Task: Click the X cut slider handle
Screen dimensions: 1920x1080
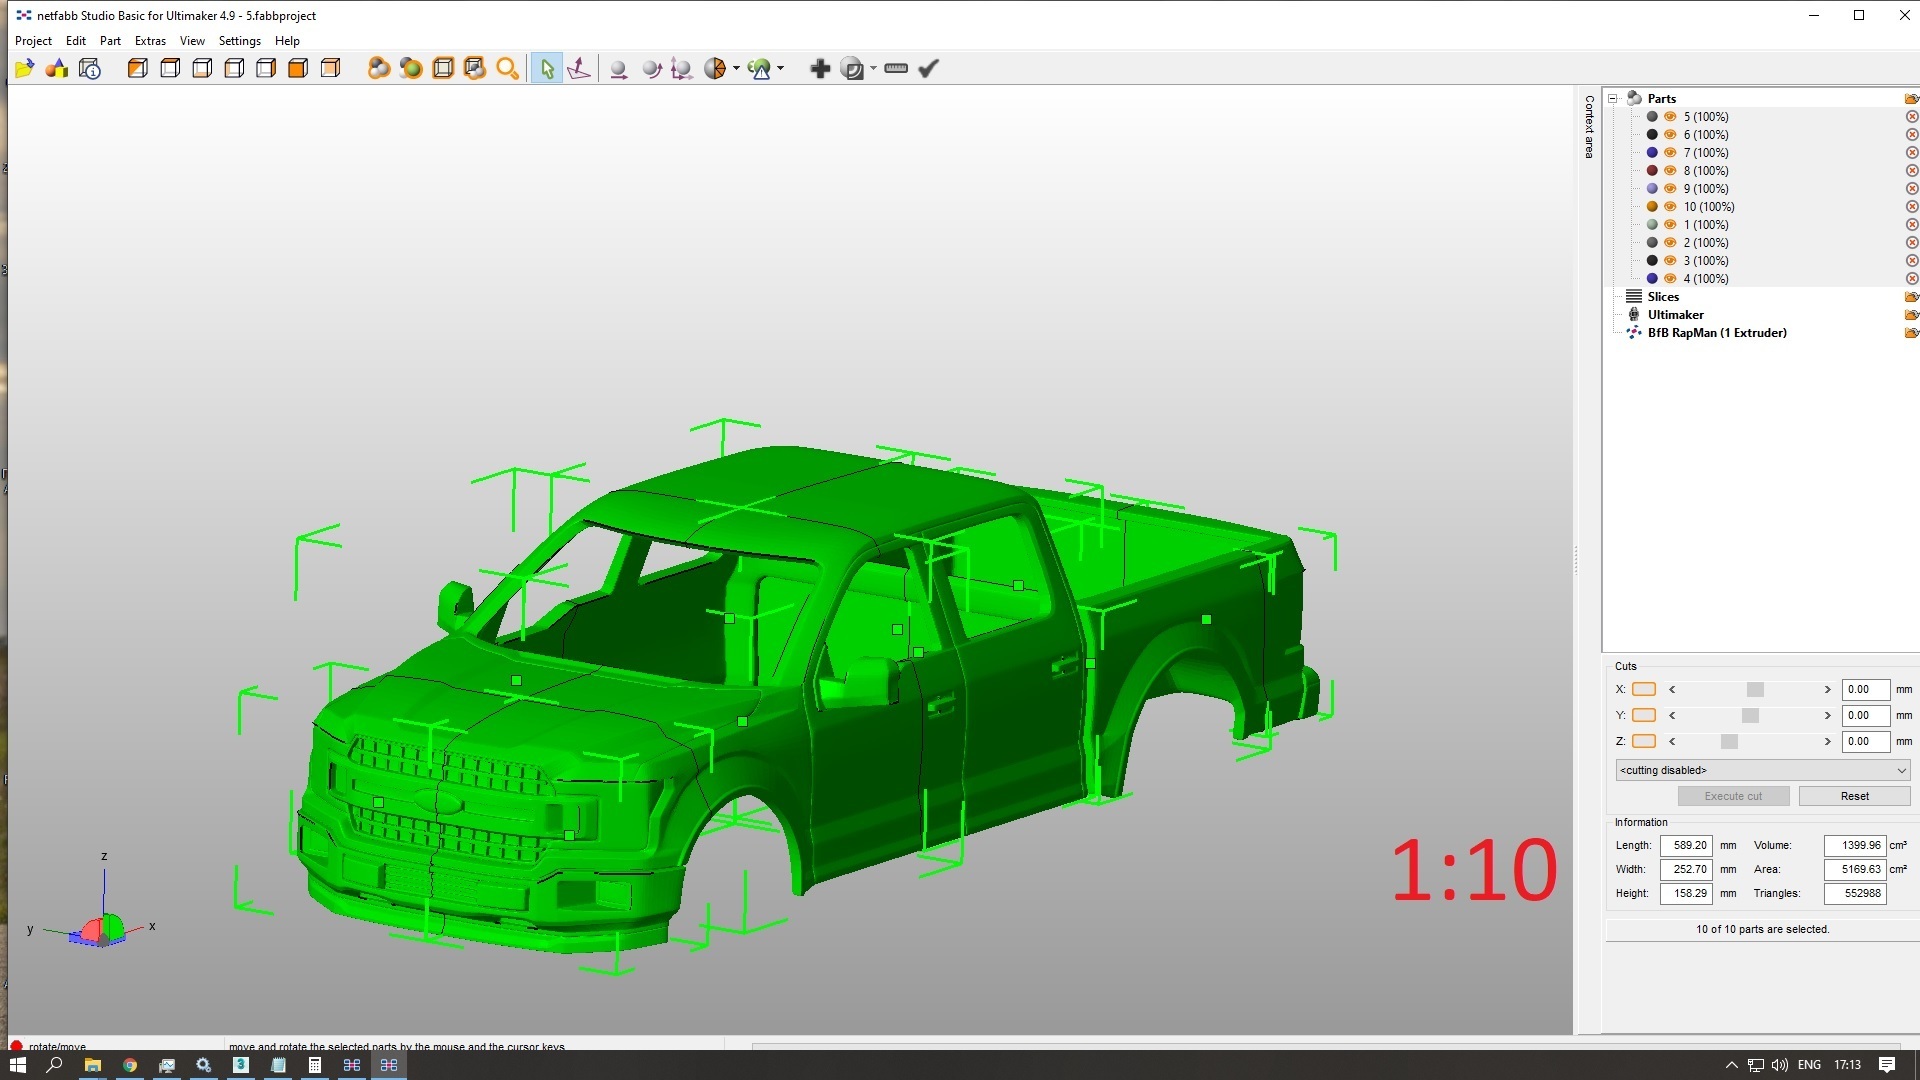Action: click(x=1755, y=690)
